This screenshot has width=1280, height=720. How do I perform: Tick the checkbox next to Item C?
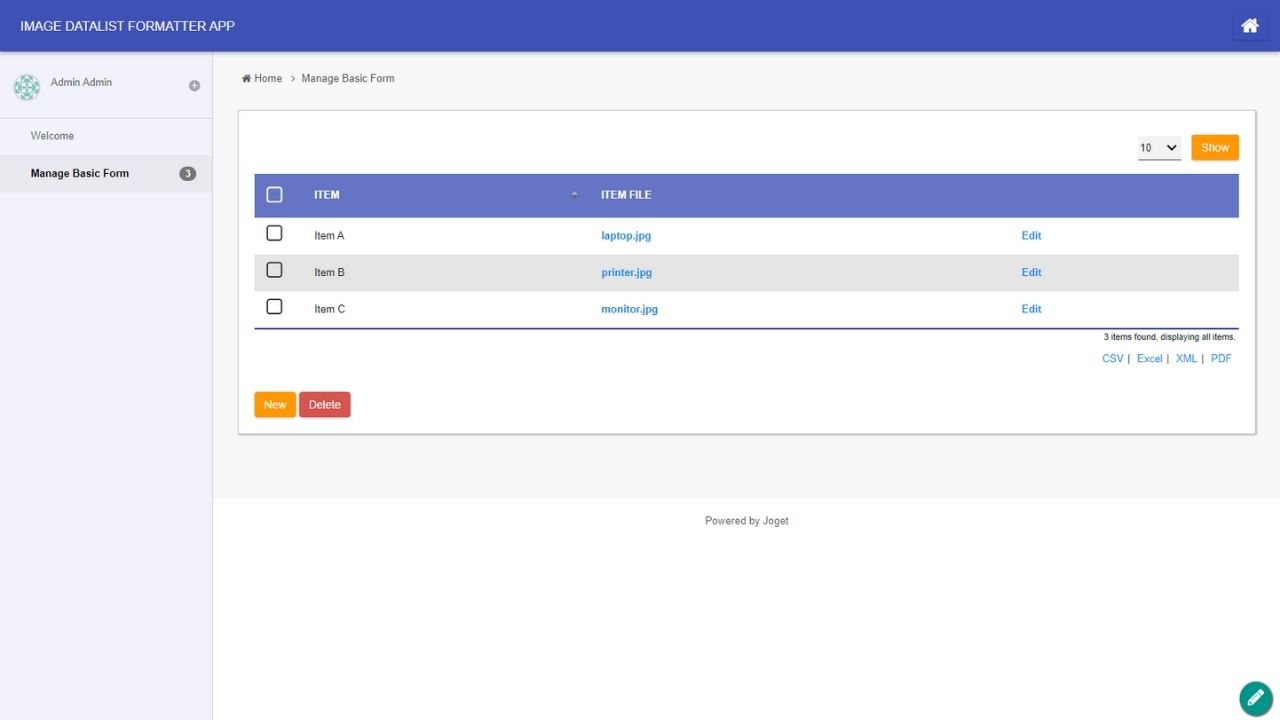click(274, 307)
